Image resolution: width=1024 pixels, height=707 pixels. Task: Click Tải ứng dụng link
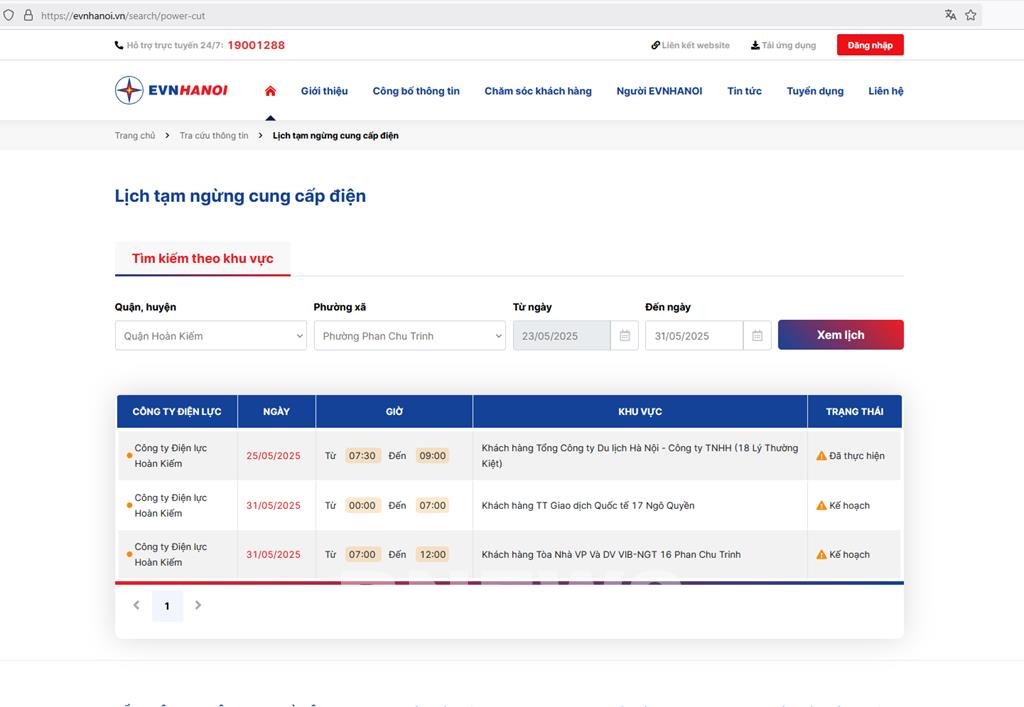coord(783,45)
